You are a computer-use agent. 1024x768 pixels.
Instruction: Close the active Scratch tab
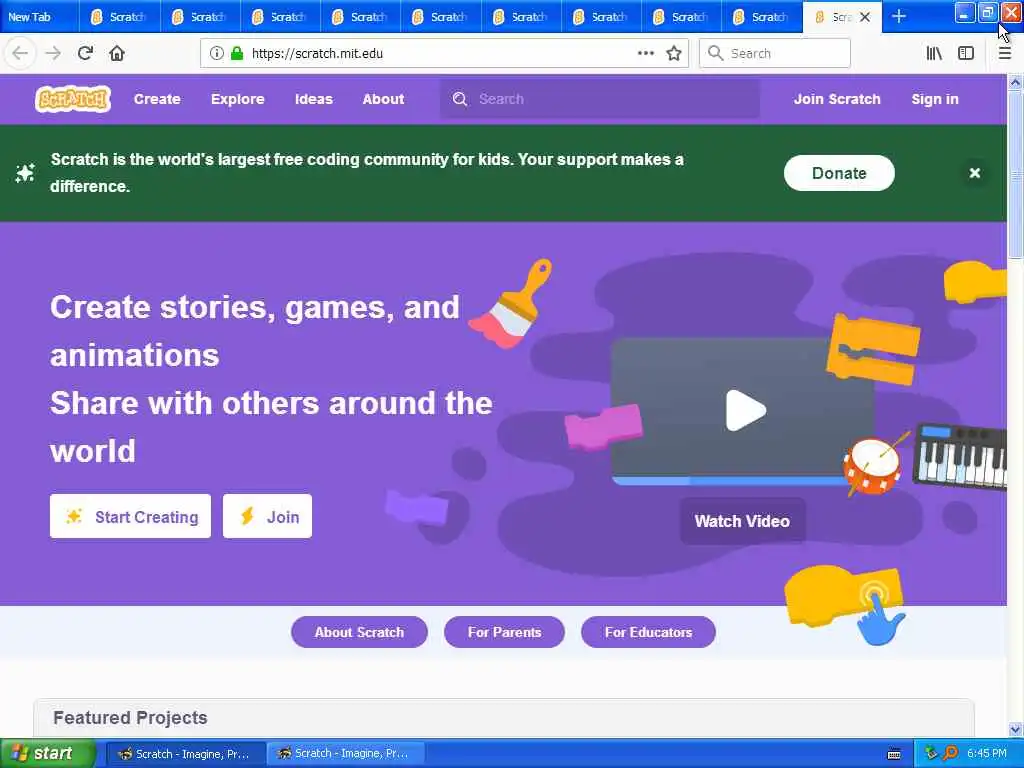pos(865,17)
